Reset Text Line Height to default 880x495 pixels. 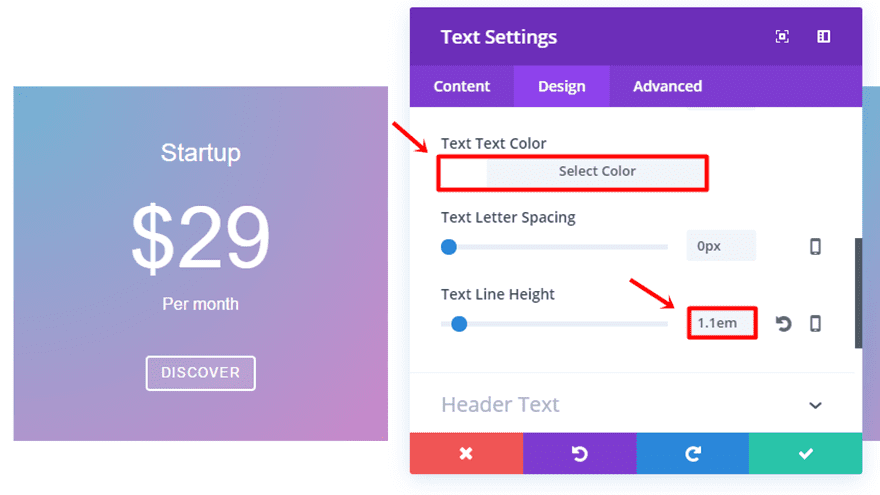click(784, 324)
